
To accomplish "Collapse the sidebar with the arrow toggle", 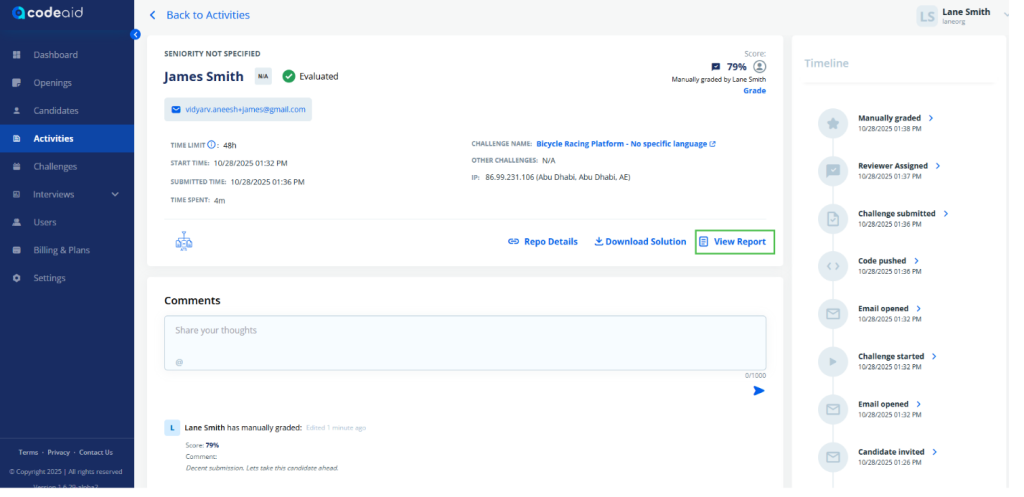I will pos(135,35).
